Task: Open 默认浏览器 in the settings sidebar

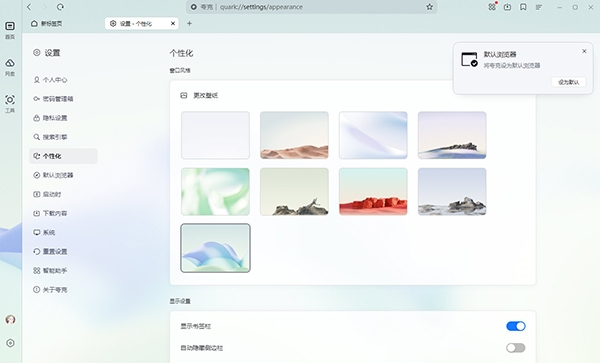Action: pos(63,175)
